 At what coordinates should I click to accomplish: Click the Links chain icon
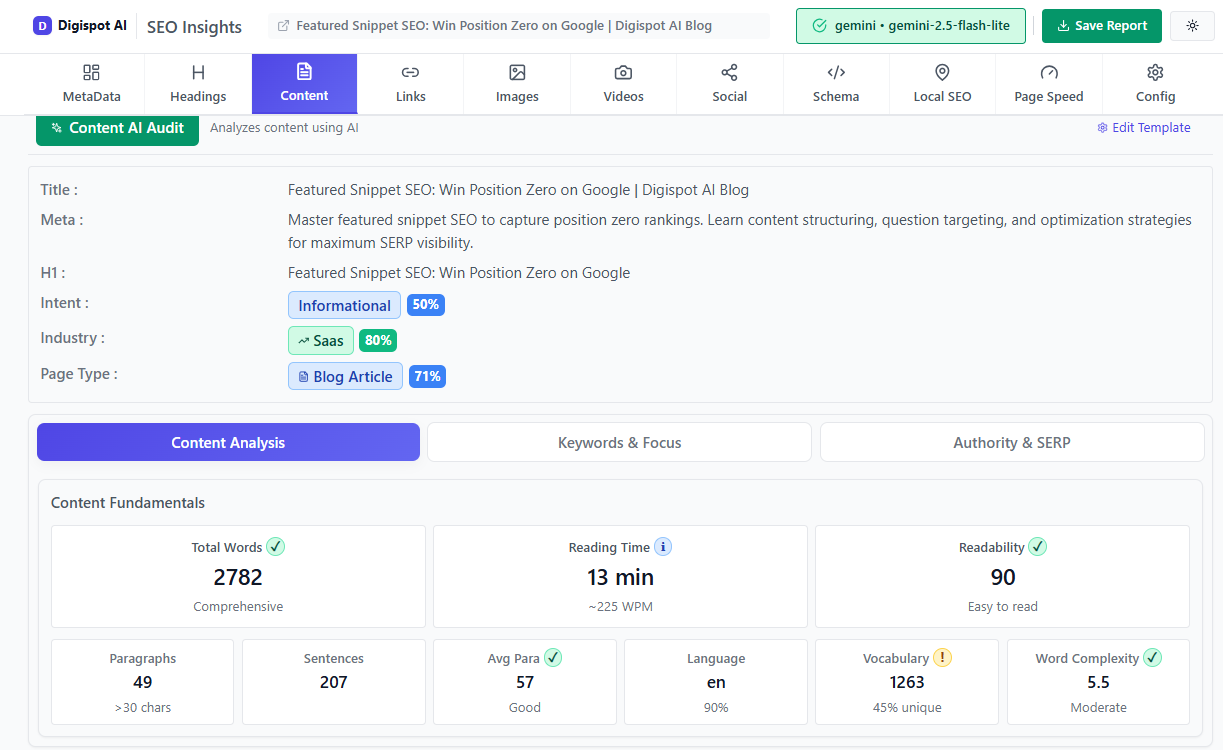pyautogui.click(x=410, y=73)
